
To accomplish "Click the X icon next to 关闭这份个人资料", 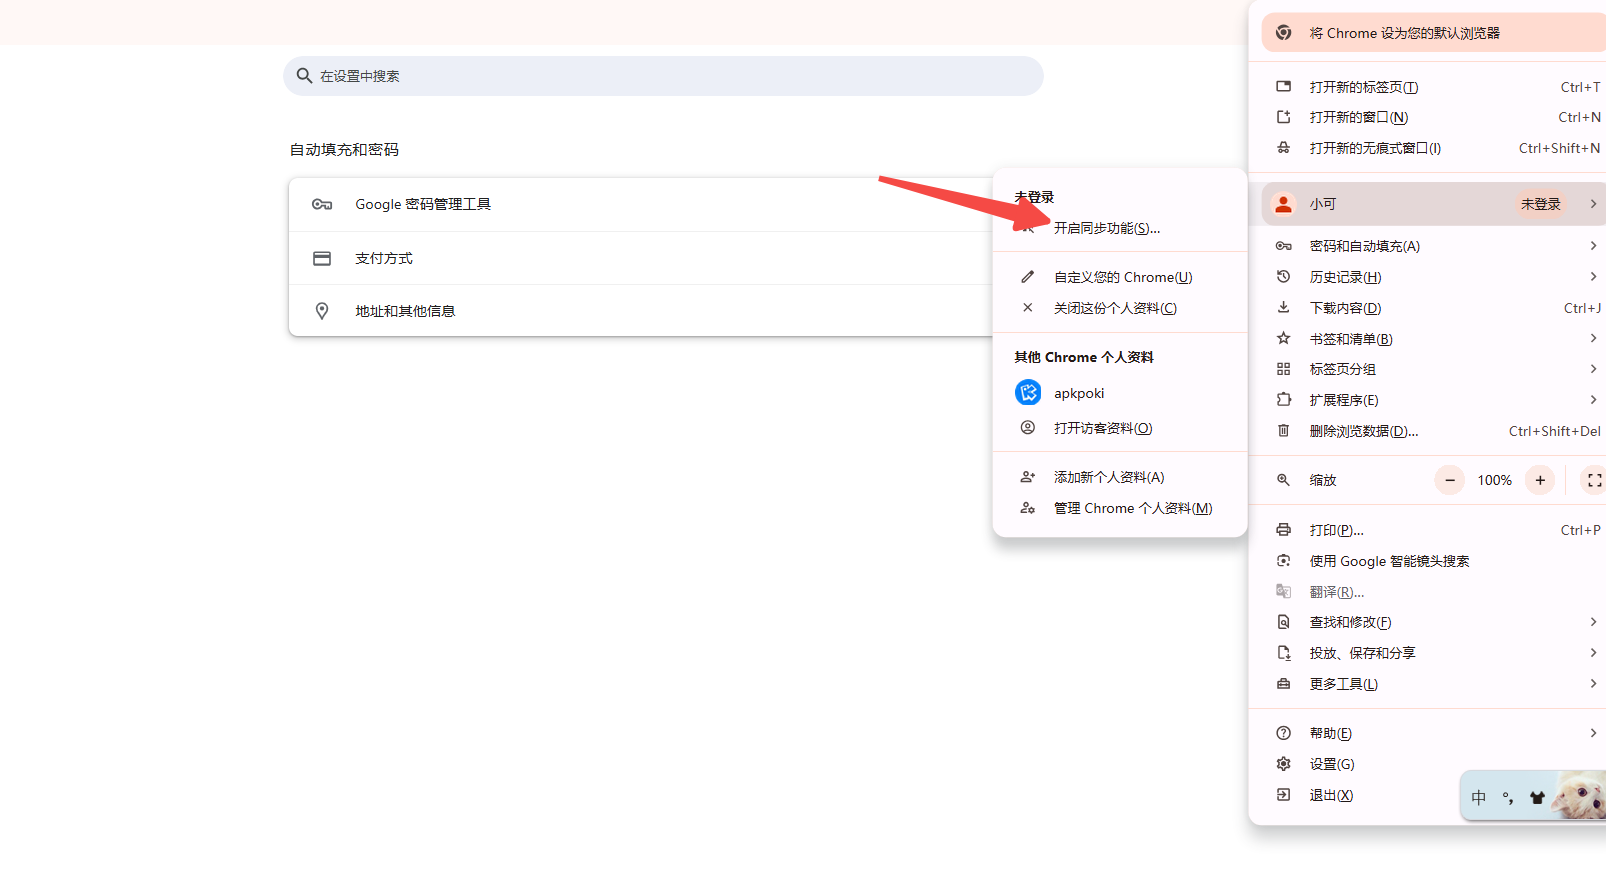I will point(1027,308).
